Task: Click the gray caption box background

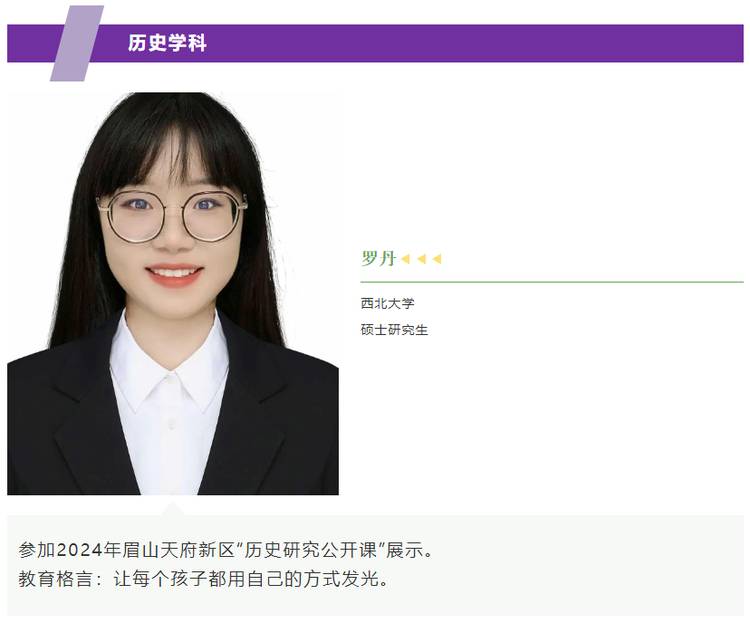Action: pos(375,566)
